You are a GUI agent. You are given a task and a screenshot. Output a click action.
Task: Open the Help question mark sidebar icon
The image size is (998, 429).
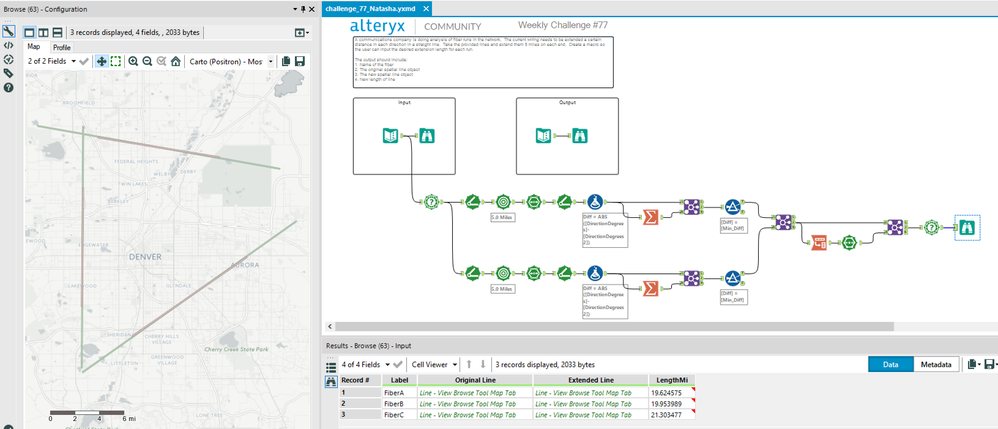tap(8, 88)
